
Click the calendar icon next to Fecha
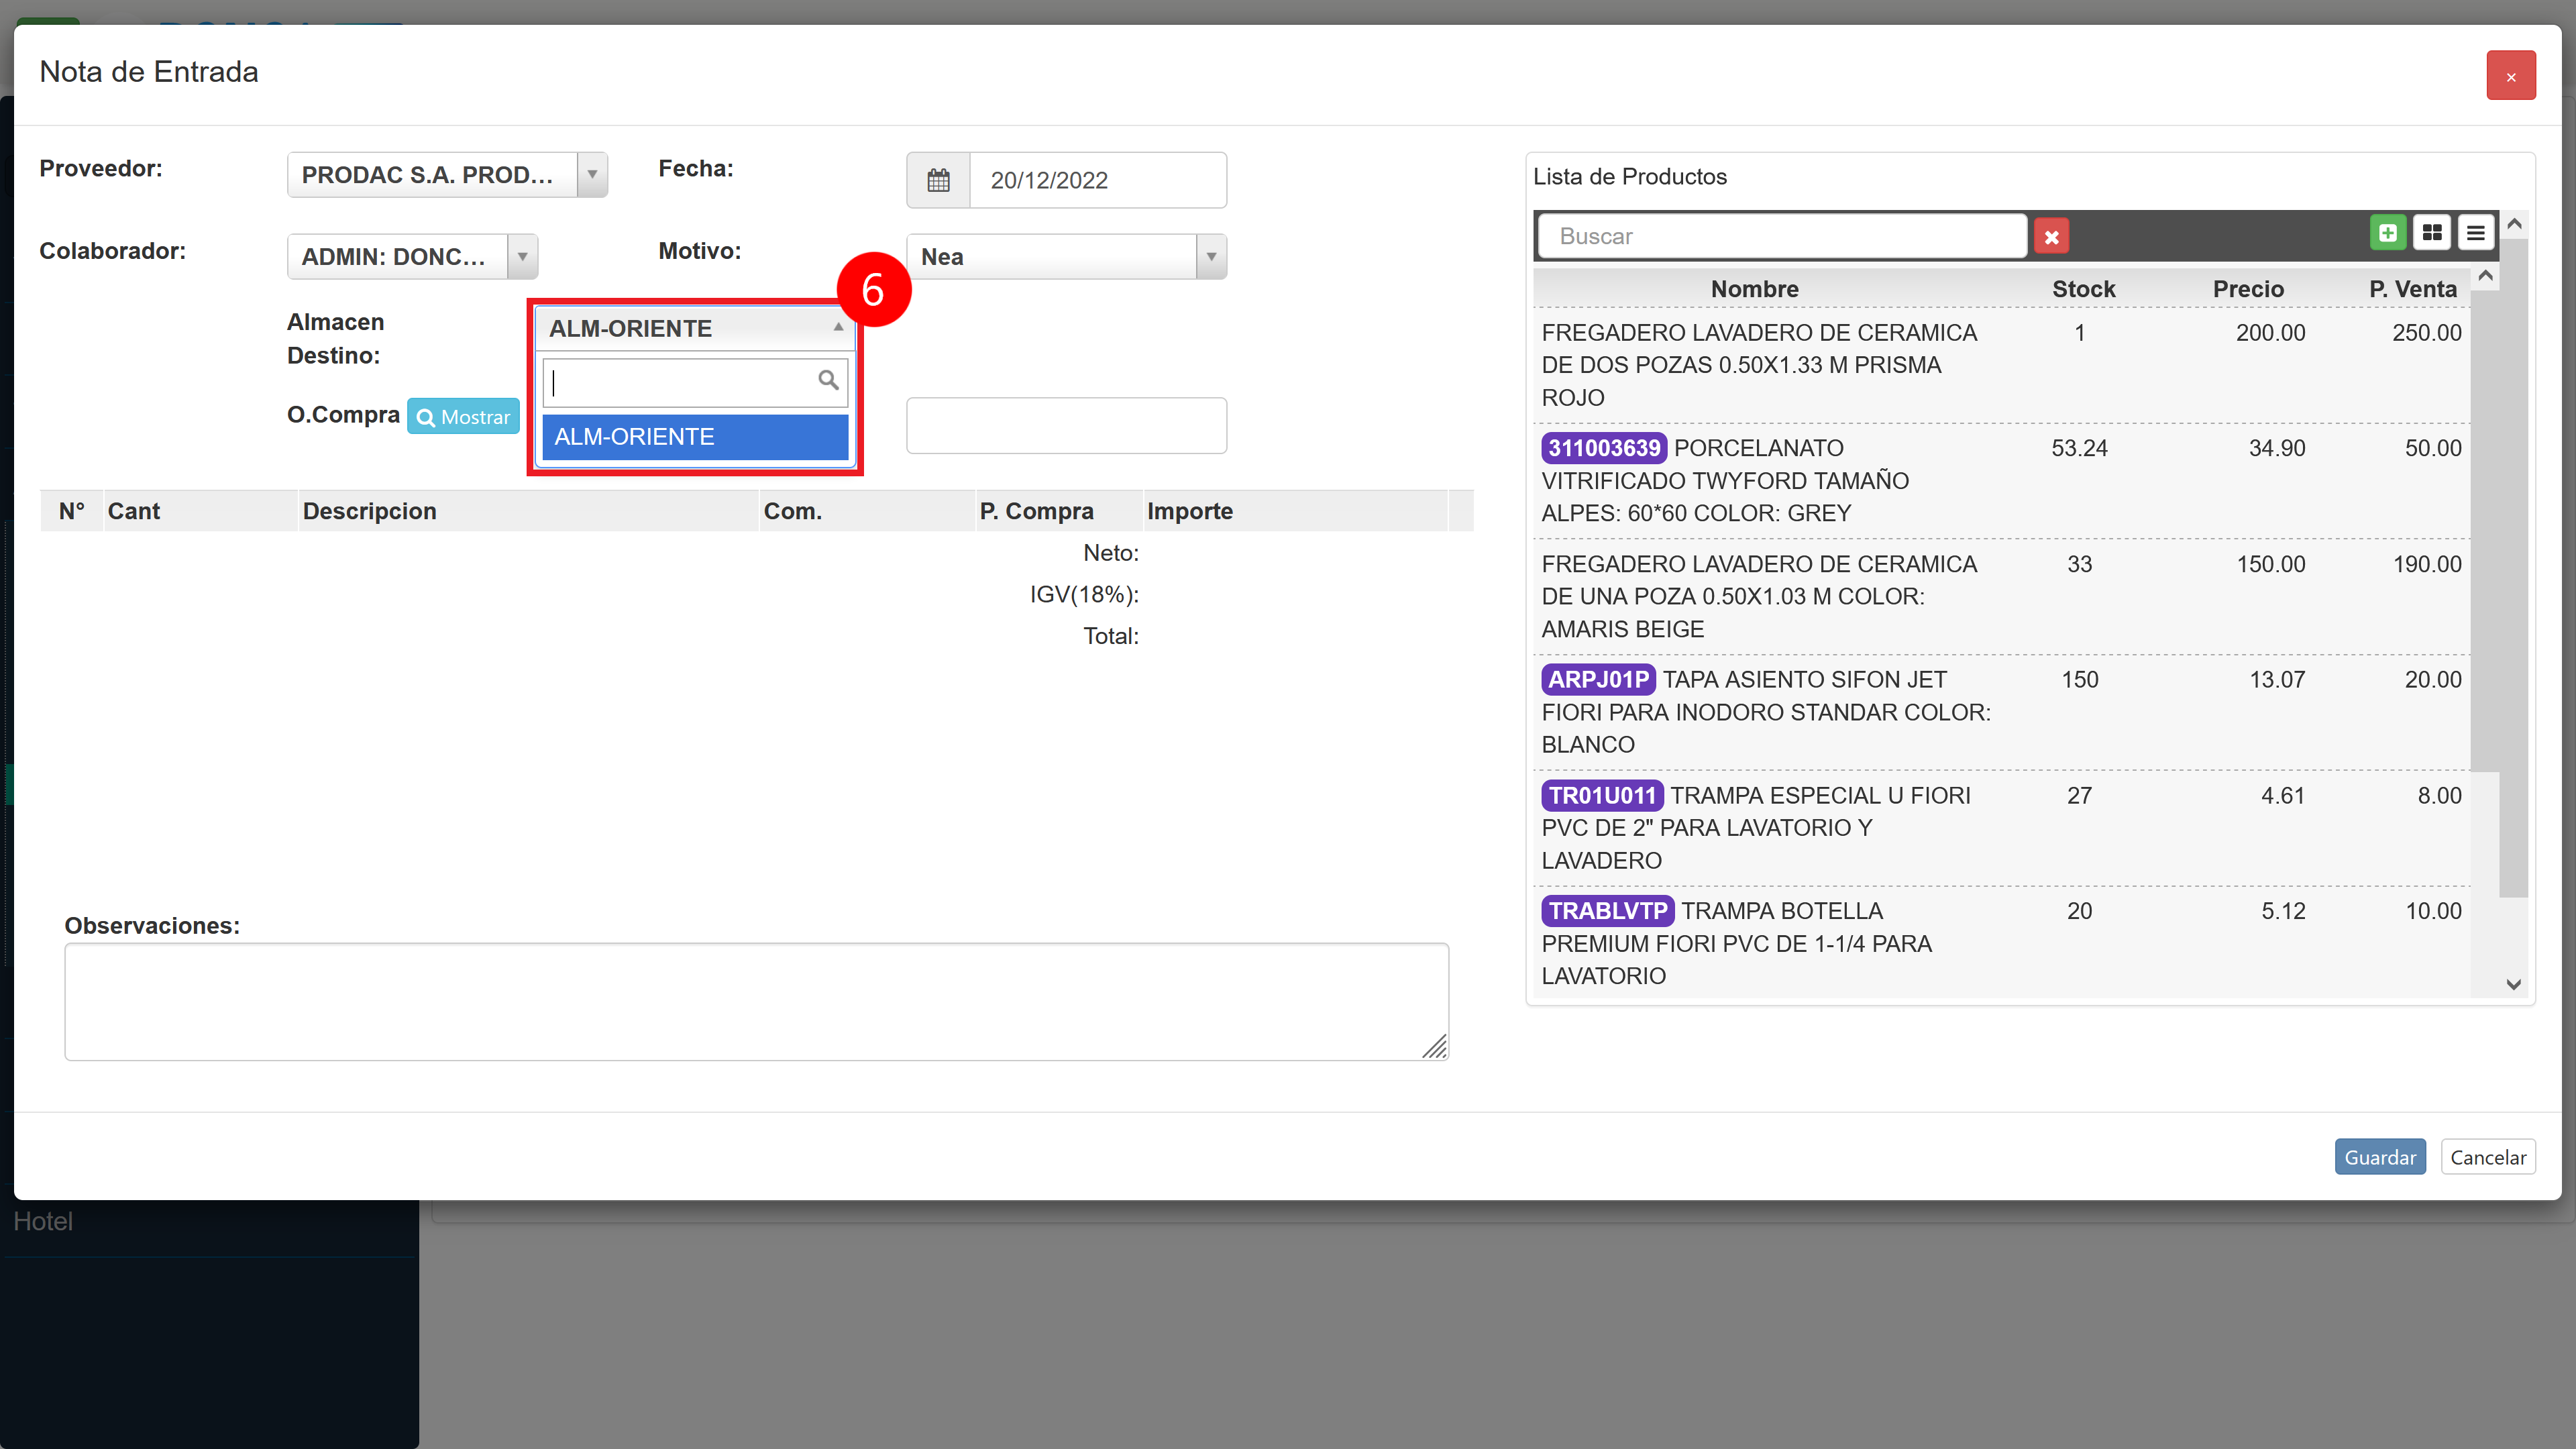938,180
